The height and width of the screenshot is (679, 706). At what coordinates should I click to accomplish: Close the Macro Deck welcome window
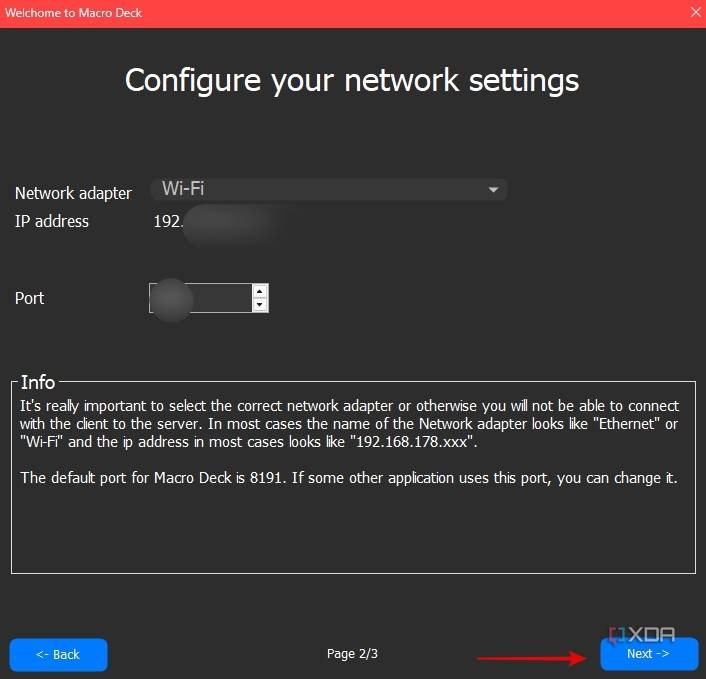695,13
